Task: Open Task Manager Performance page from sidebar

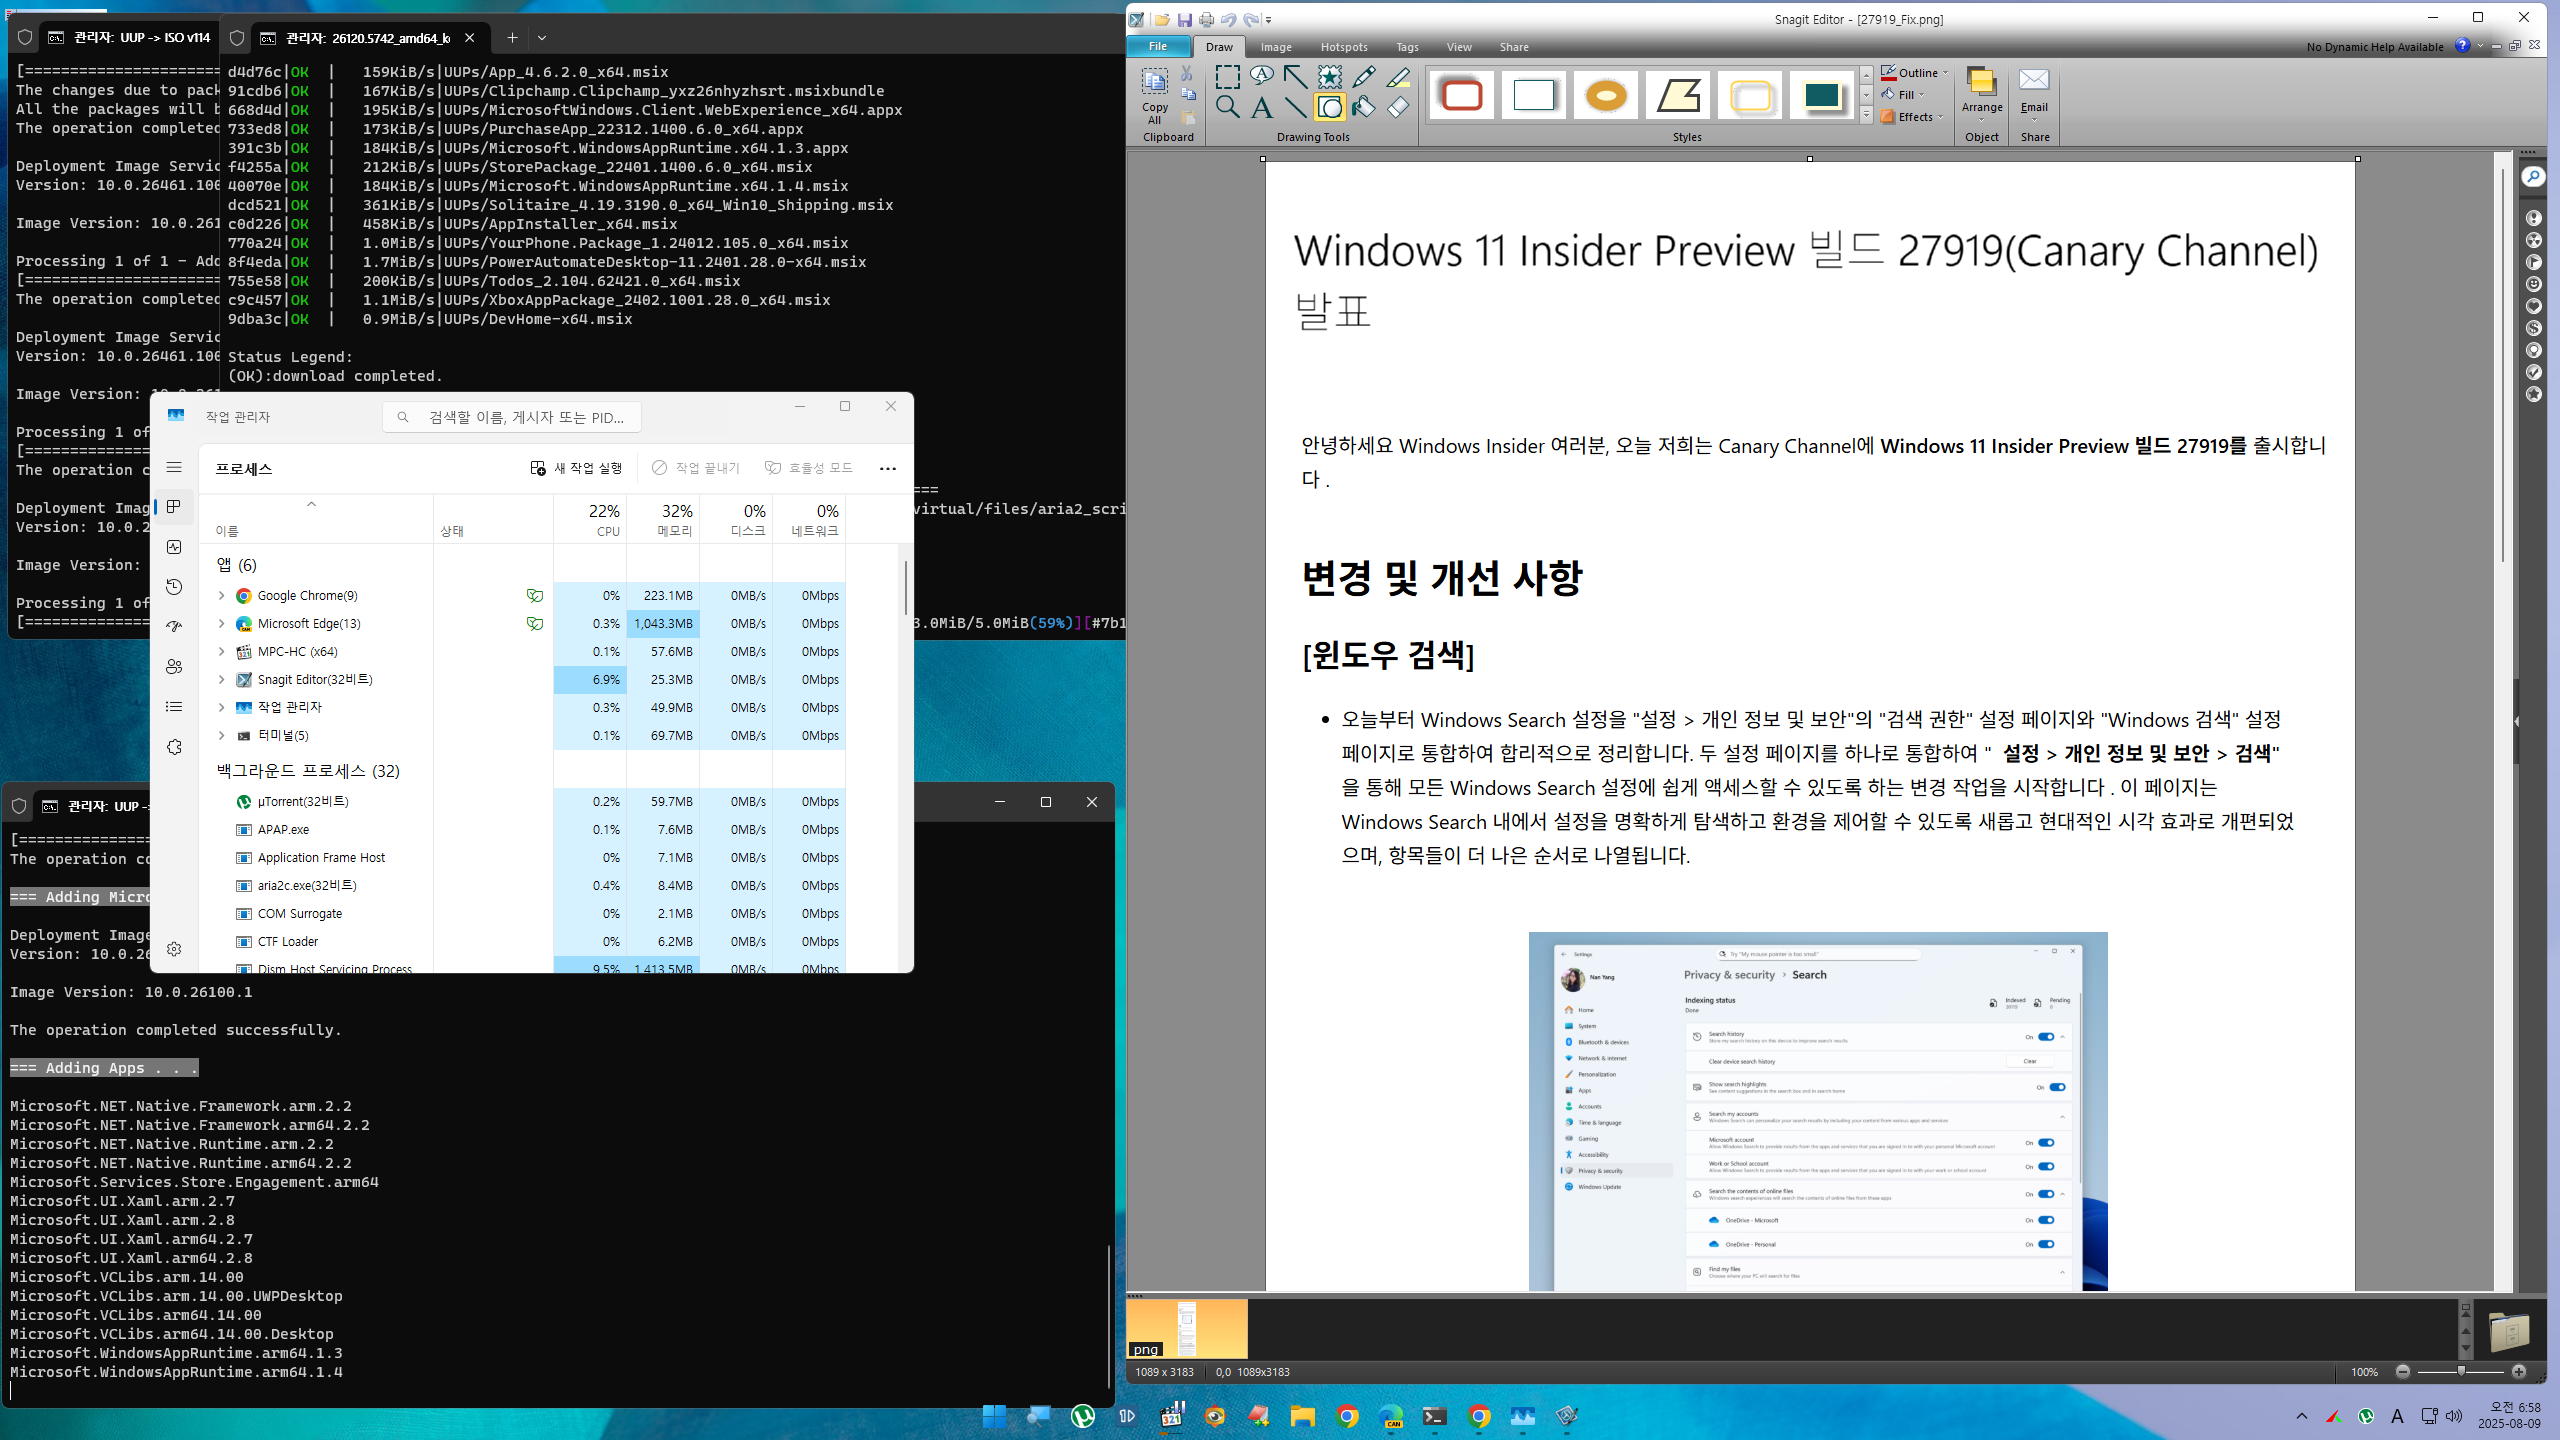Action: 174,547
